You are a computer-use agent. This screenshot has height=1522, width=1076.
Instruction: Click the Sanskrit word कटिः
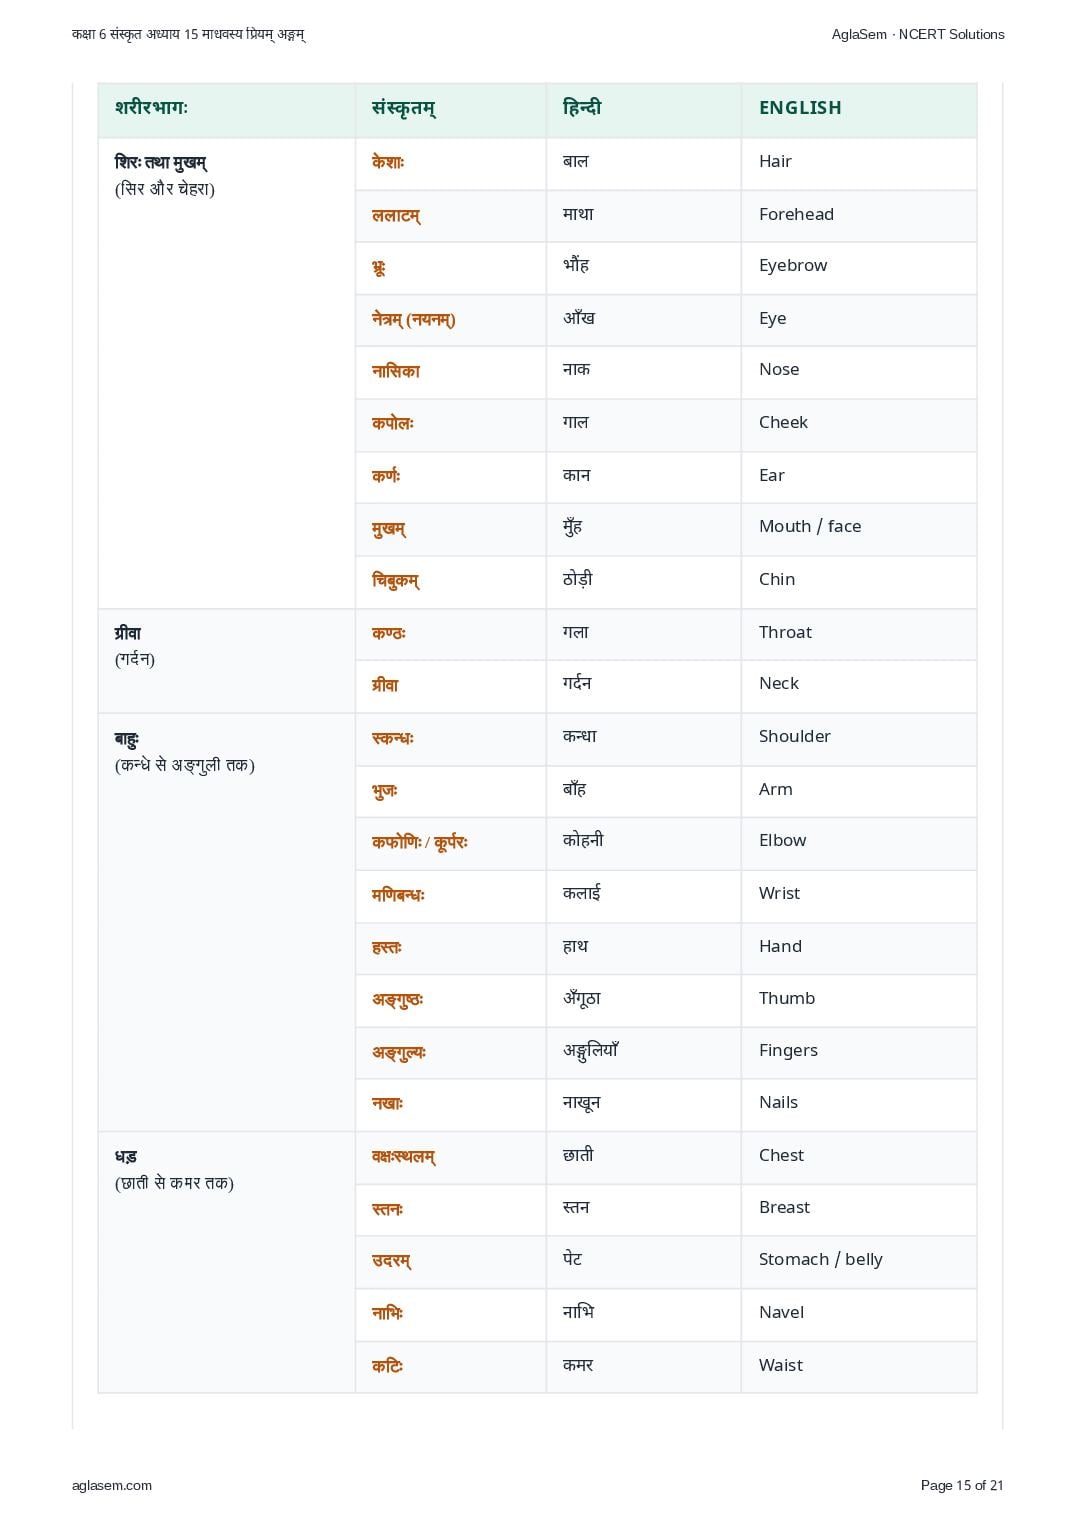click(x=388, y=1366)
